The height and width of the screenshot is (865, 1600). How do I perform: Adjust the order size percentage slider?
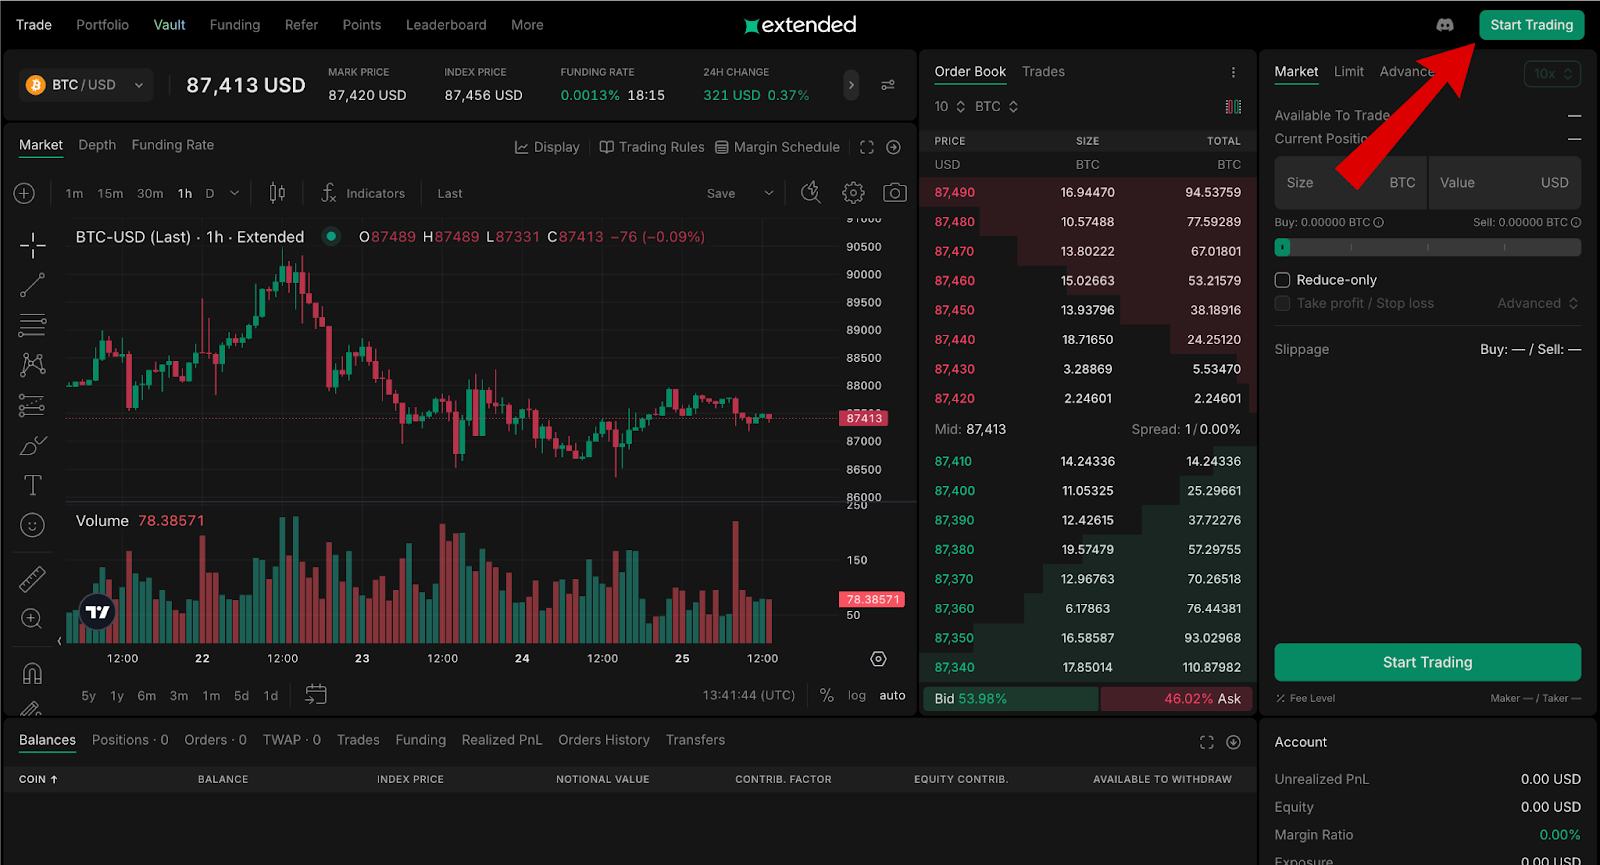[1427, 247]
